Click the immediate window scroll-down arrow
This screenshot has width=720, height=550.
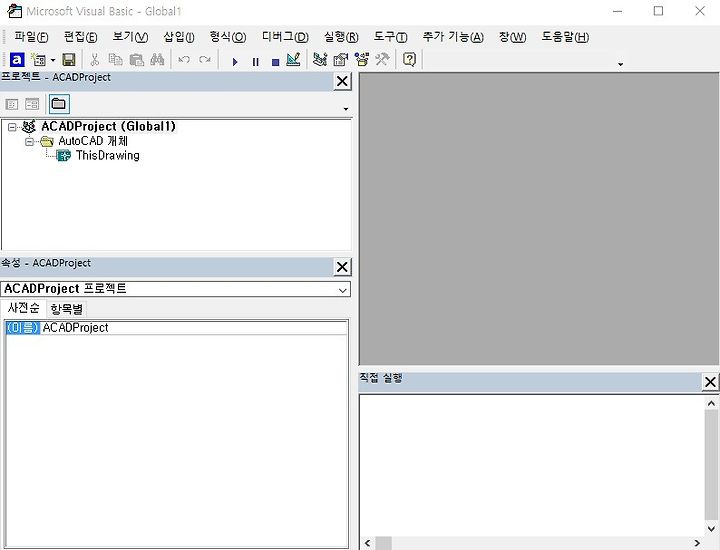(711, 528)
